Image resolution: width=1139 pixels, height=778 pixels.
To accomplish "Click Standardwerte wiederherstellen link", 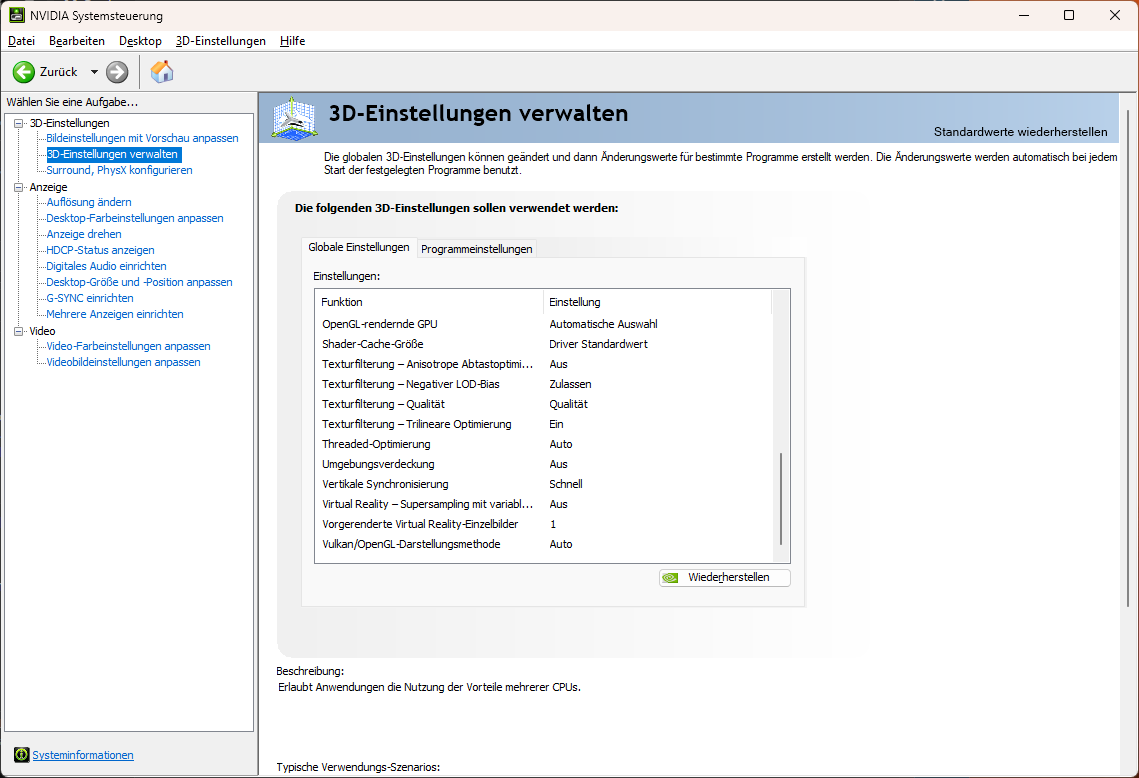I will pos(1021,131).
